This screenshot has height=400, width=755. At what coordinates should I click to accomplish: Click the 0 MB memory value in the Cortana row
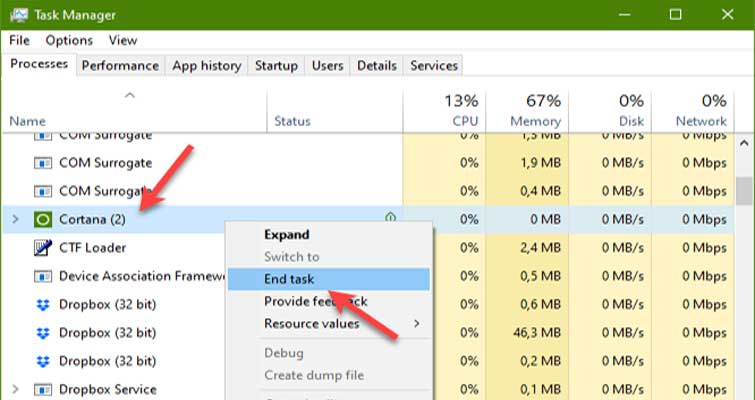pos(545,219)
